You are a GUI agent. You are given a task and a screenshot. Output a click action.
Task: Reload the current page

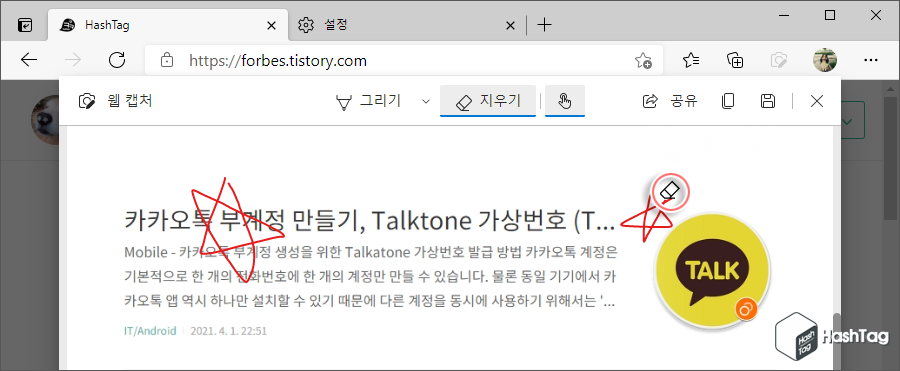click(117, 60)
